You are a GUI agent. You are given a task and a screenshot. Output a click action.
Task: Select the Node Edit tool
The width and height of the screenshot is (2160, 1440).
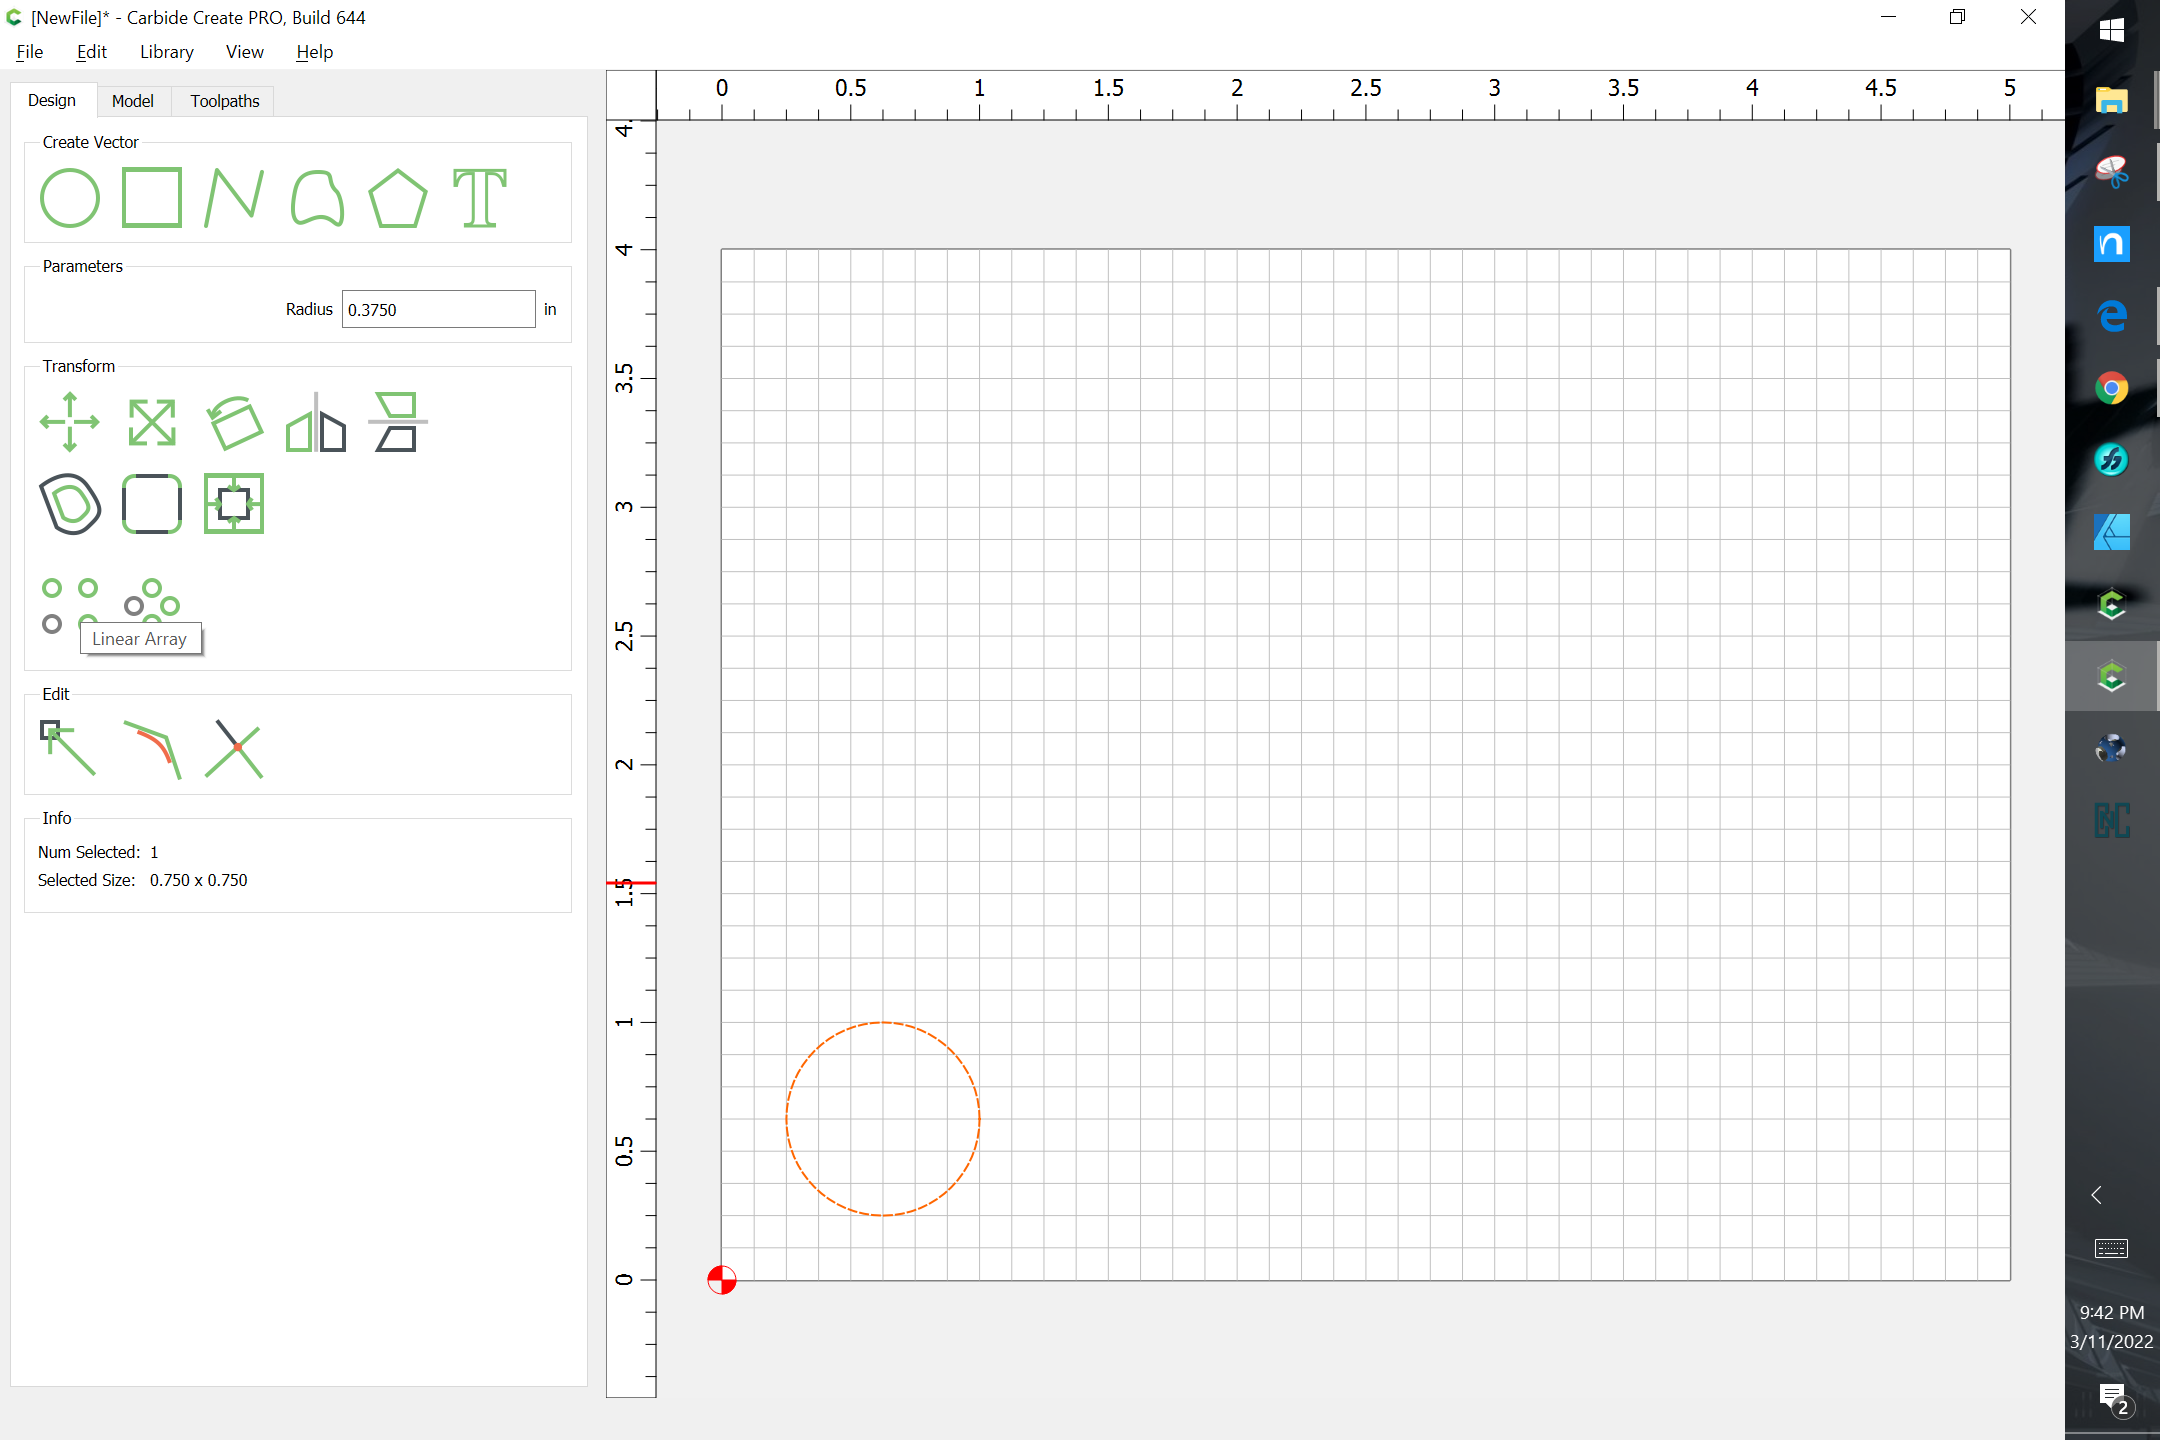click(x=68, y=748)
